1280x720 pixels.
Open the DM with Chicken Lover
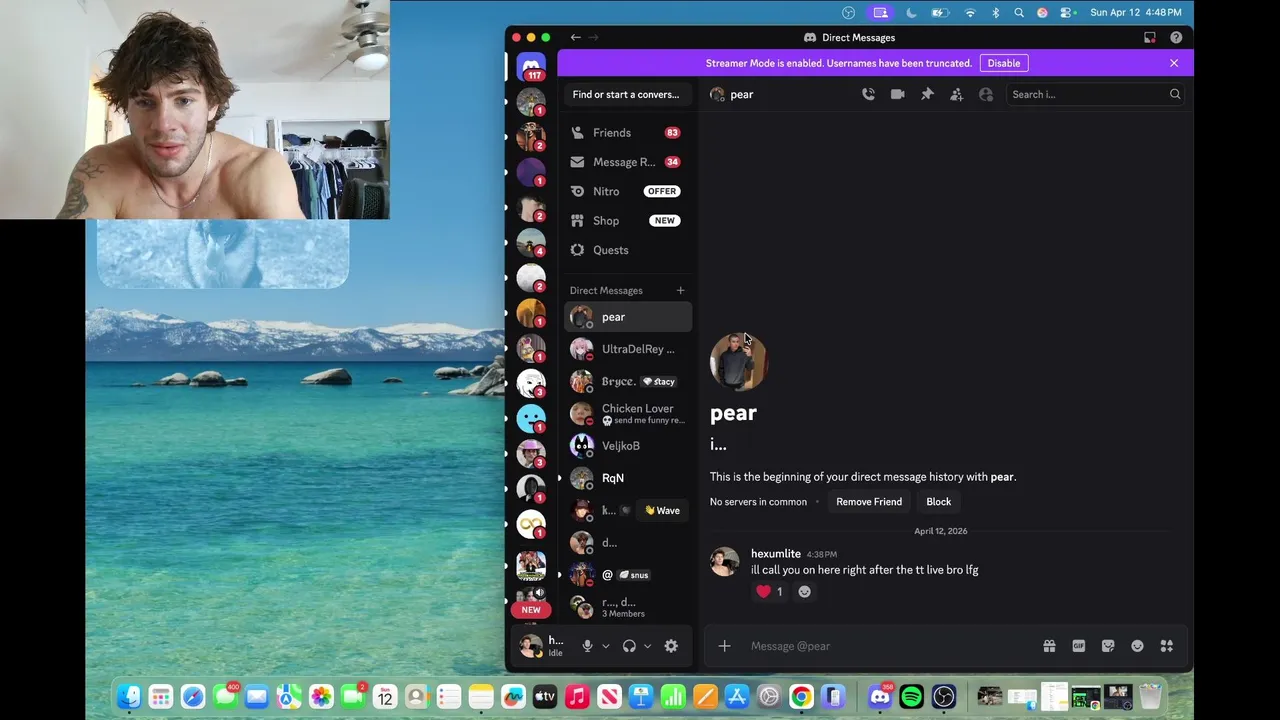pos(628,414)
